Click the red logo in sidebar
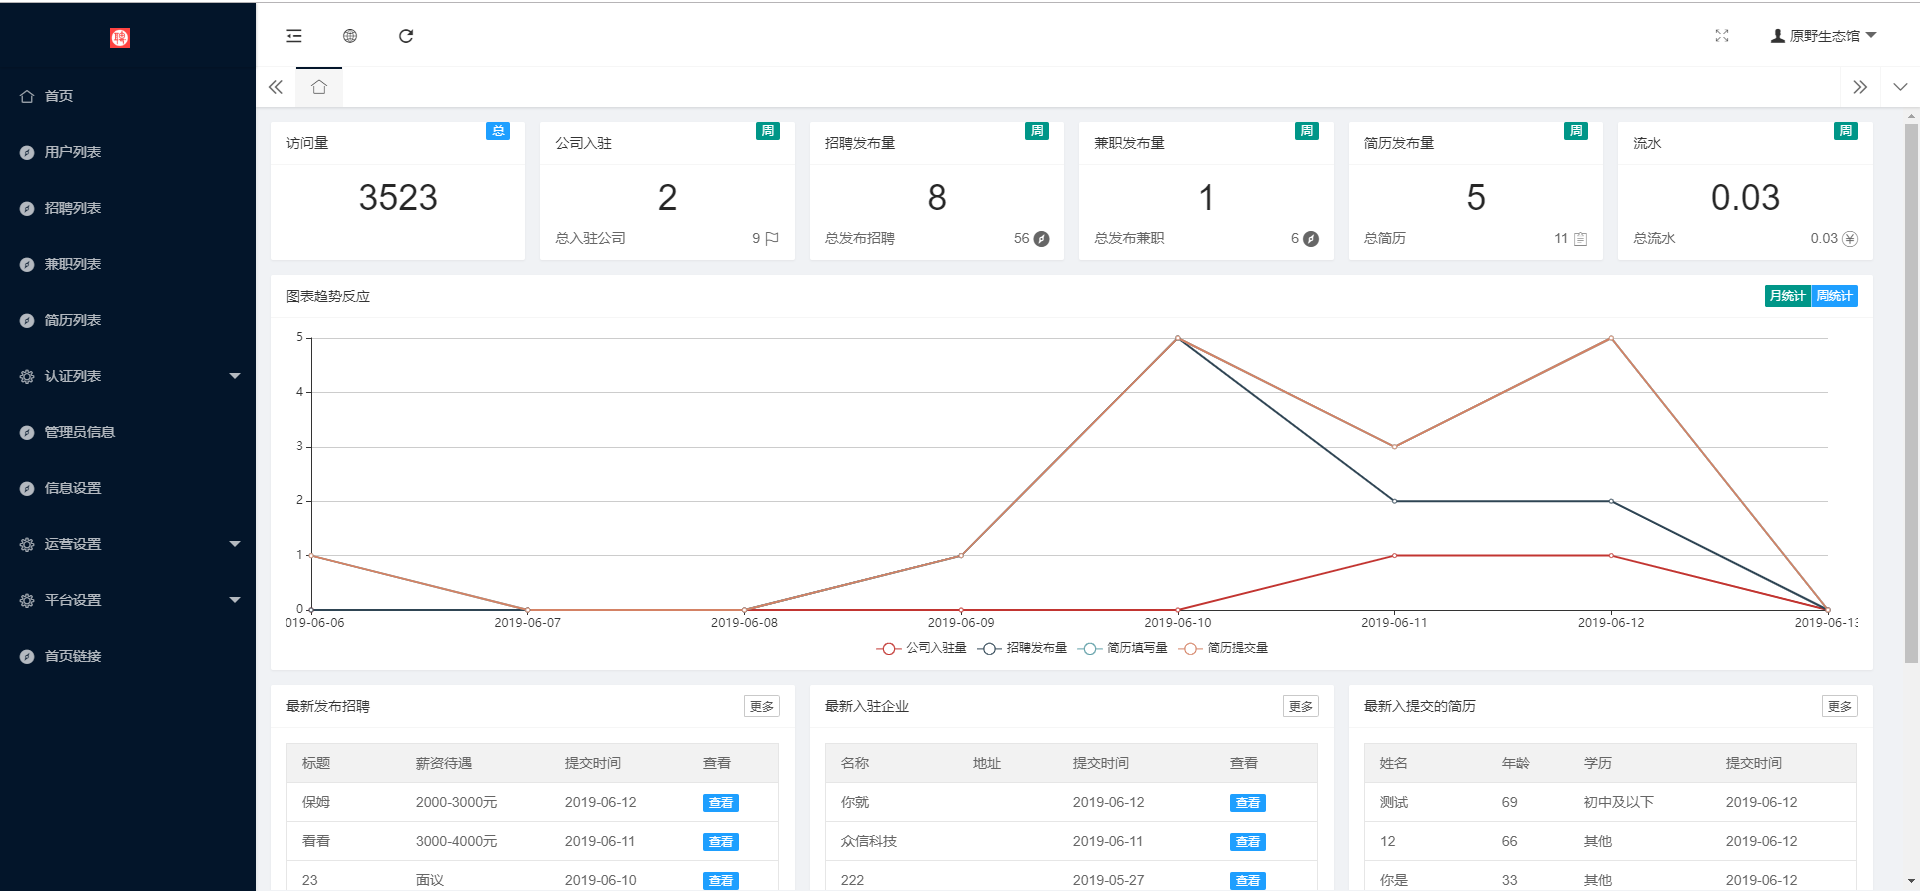 [120, 38]
